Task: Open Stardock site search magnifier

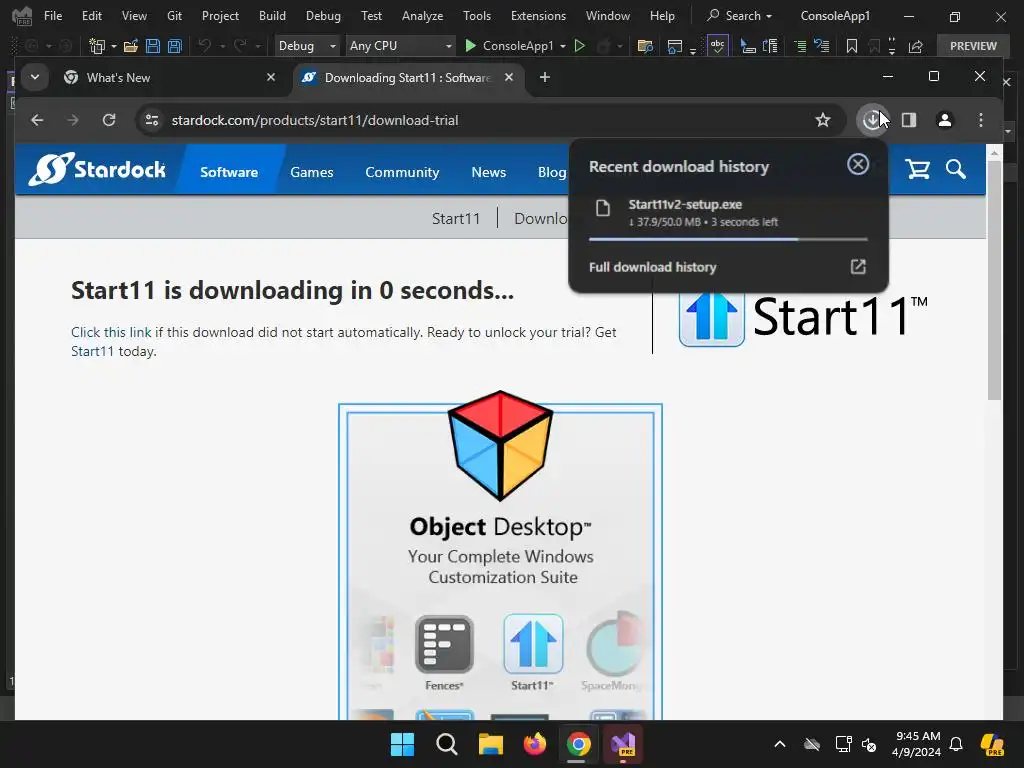Action: click(x=955, y=170)
